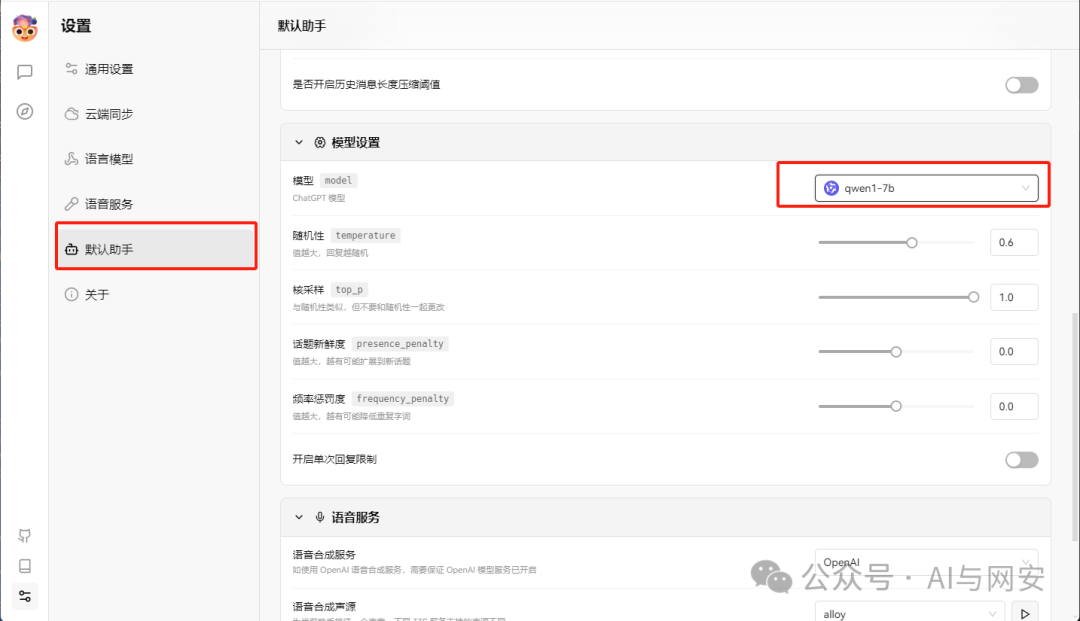The width and height of the screenshot is (1080, 621).
Task: Click the qwen model logo icon
Action: tap(831, 188)
